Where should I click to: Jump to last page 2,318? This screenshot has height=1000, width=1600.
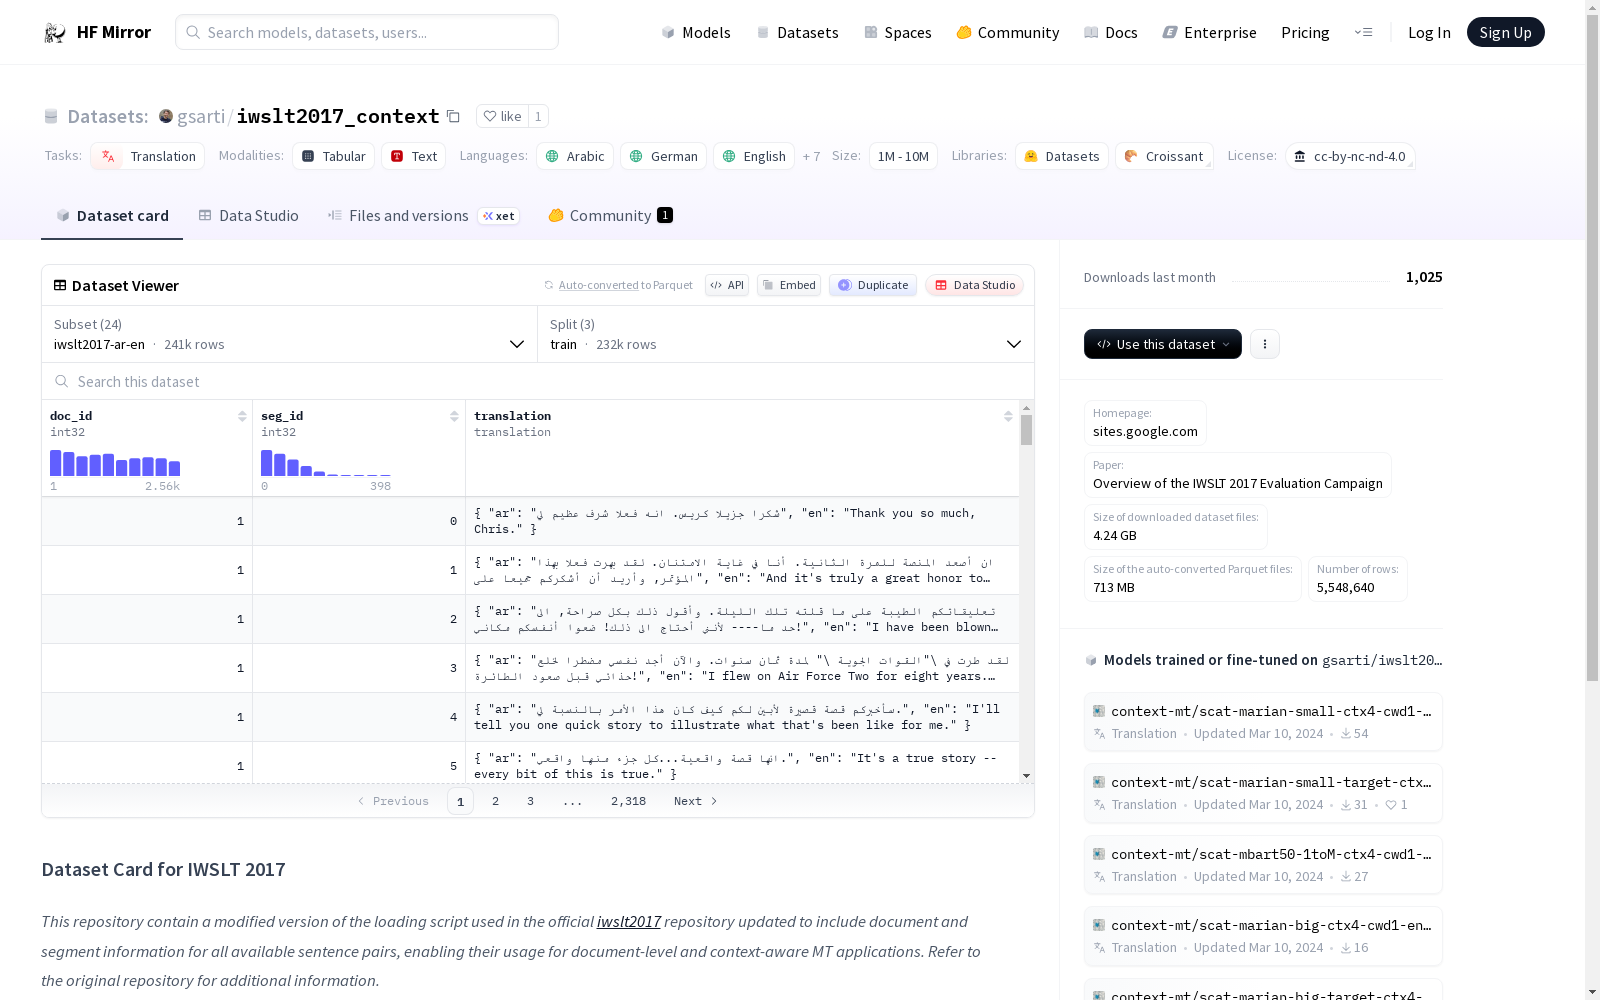click(628, 801)
